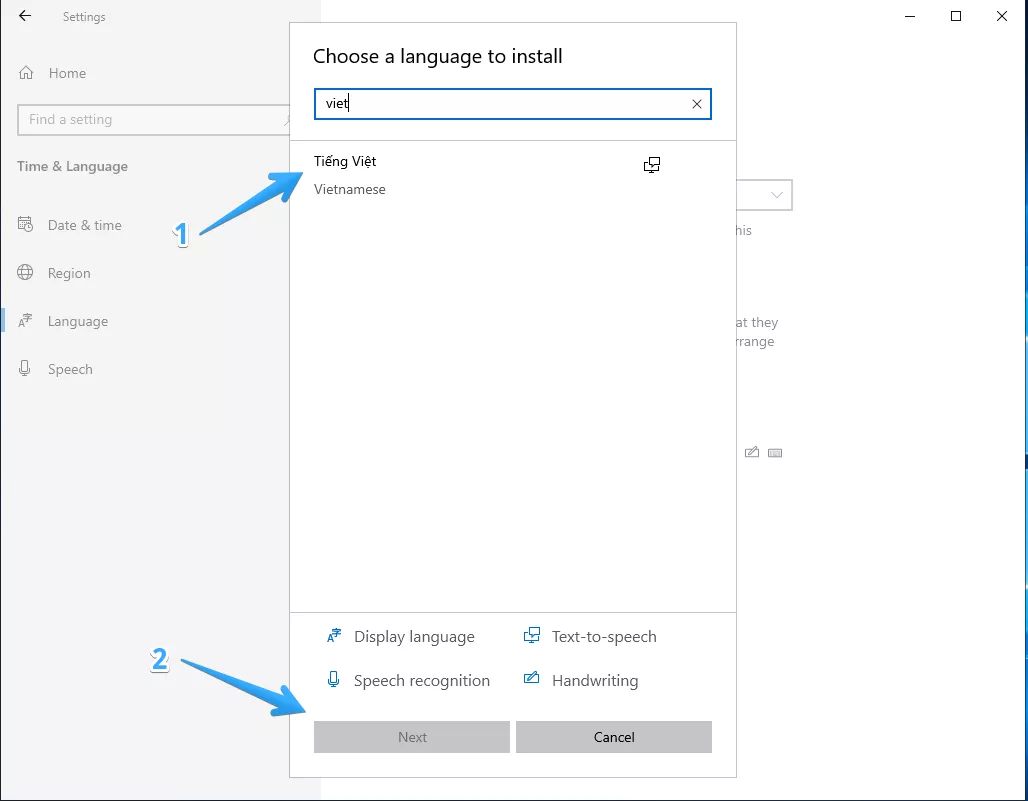Click the back arrow in Settings

pyautogui.click(x=25, y=17)
